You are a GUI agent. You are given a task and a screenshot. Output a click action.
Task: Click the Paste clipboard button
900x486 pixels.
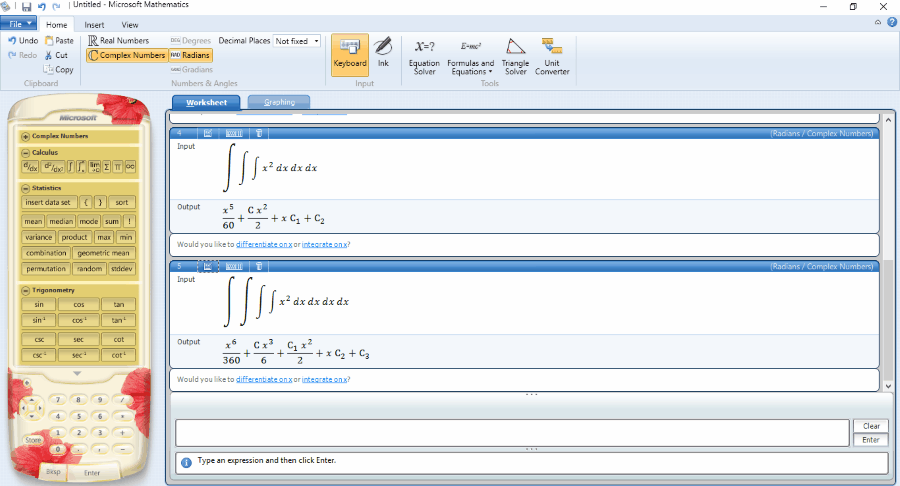tap(59, 41)
